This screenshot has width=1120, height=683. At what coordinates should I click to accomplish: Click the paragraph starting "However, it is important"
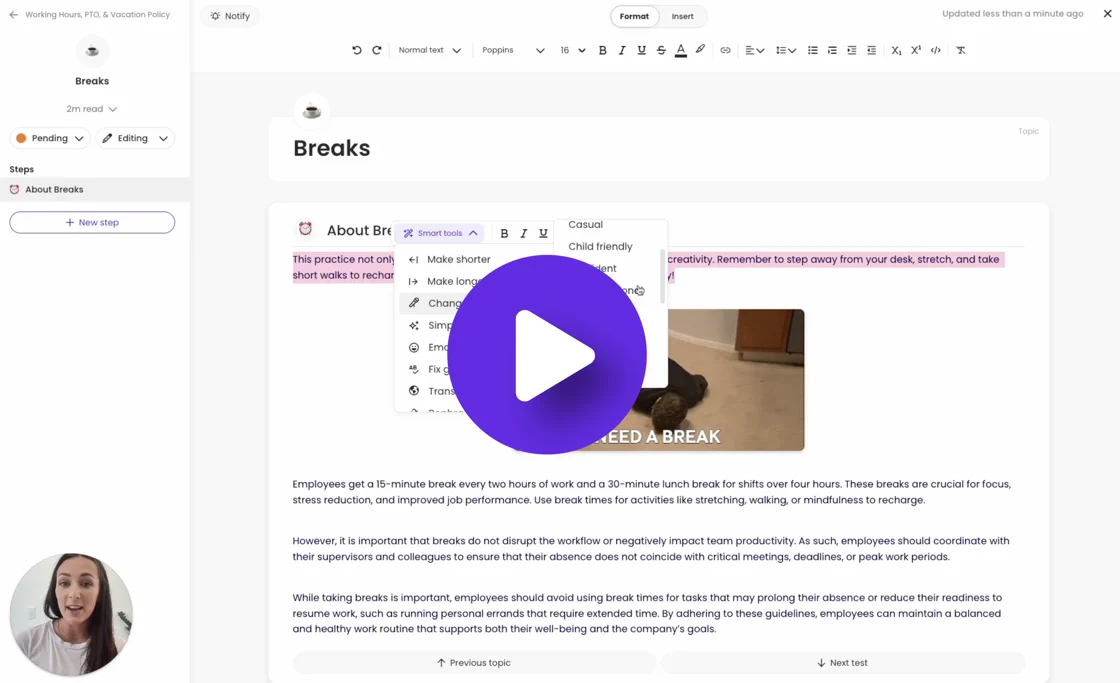tap(651, 549)
